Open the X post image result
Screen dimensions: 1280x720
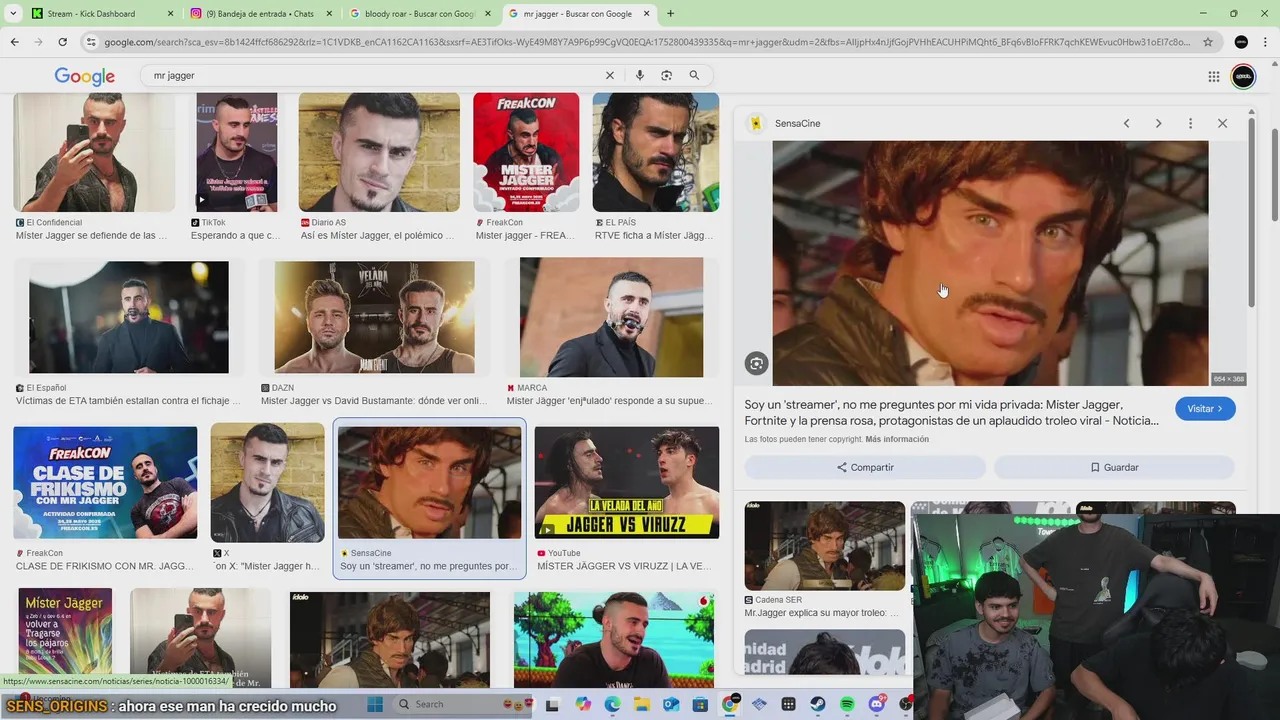point(267,483)
